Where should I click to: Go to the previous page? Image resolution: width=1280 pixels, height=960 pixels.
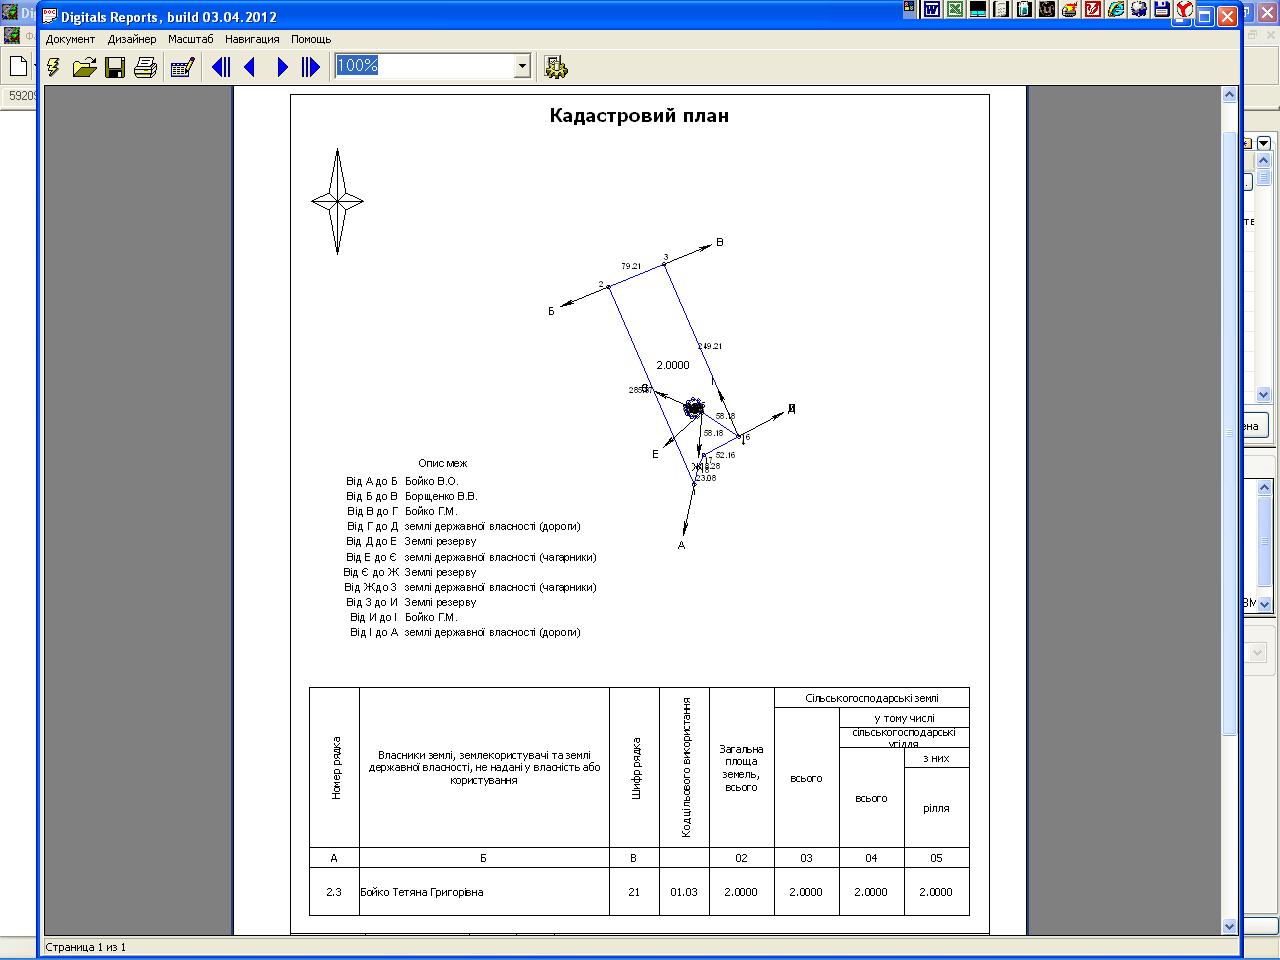click(250, 67)
